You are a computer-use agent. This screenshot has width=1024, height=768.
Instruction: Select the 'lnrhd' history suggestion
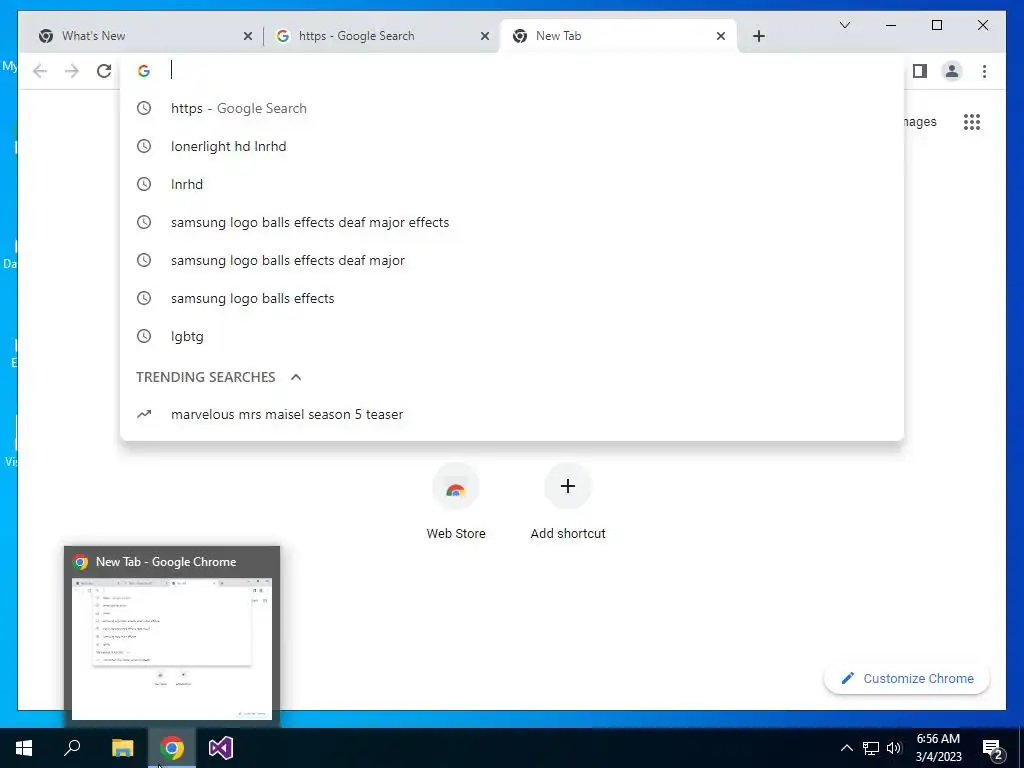pyautogui.click(x=512, y=184)
